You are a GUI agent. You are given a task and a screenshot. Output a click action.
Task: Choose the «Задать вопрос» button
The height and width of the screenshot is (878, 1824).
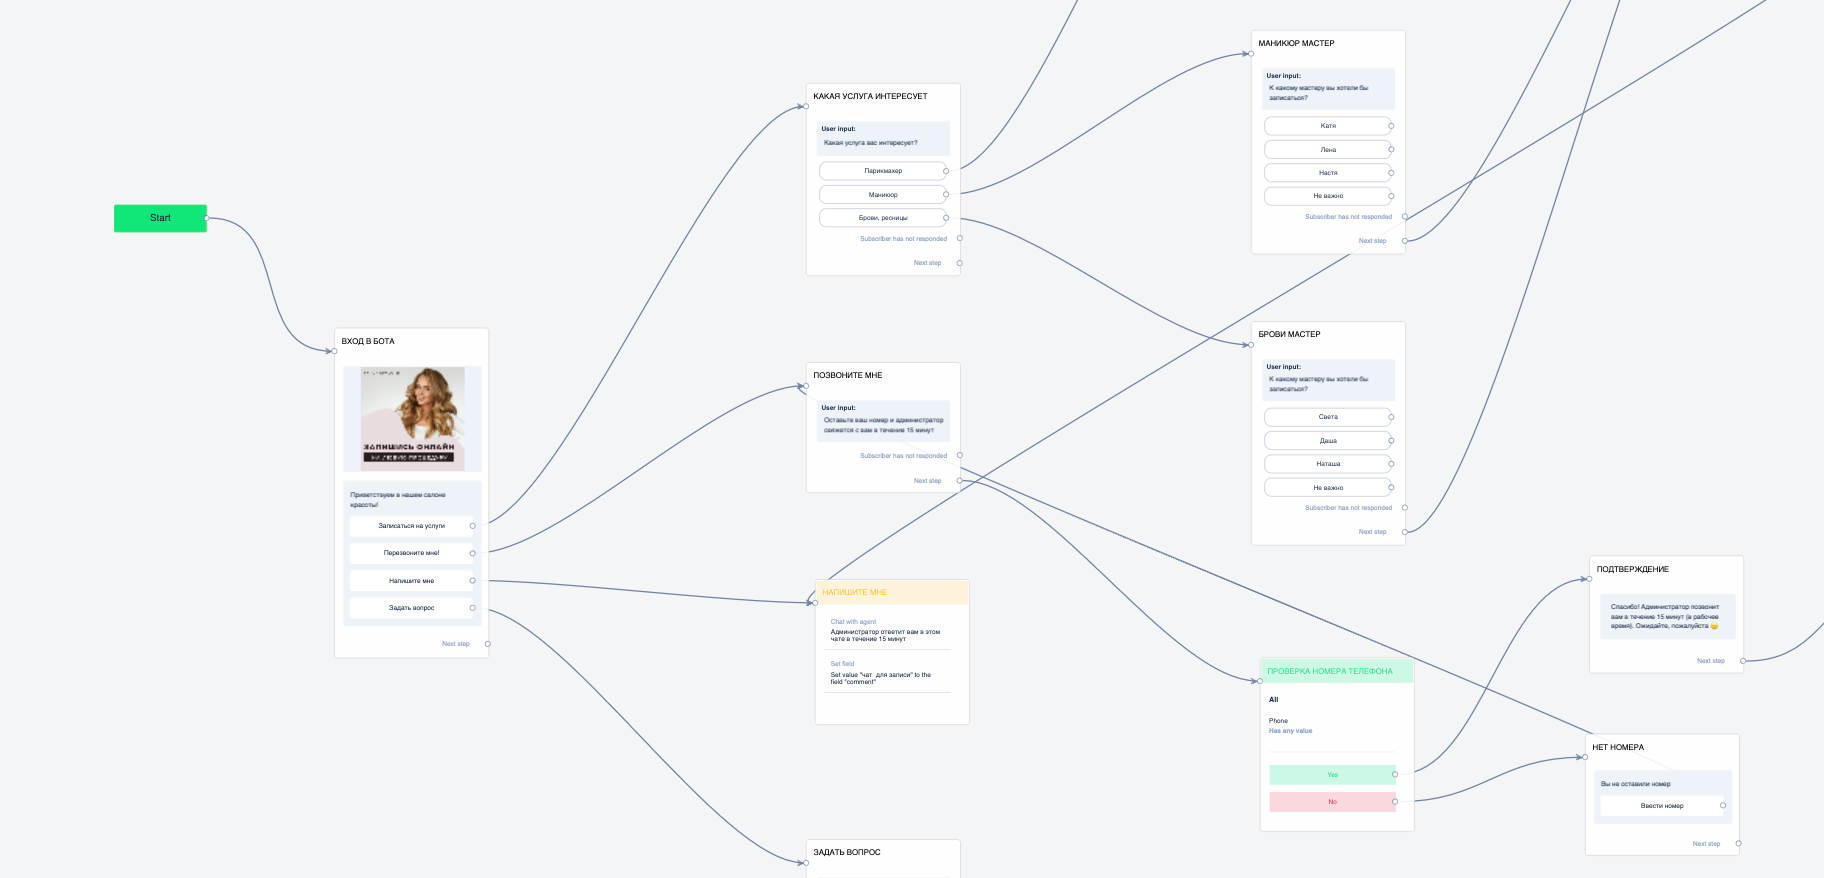pyautogui.click(x=411, y=608)
